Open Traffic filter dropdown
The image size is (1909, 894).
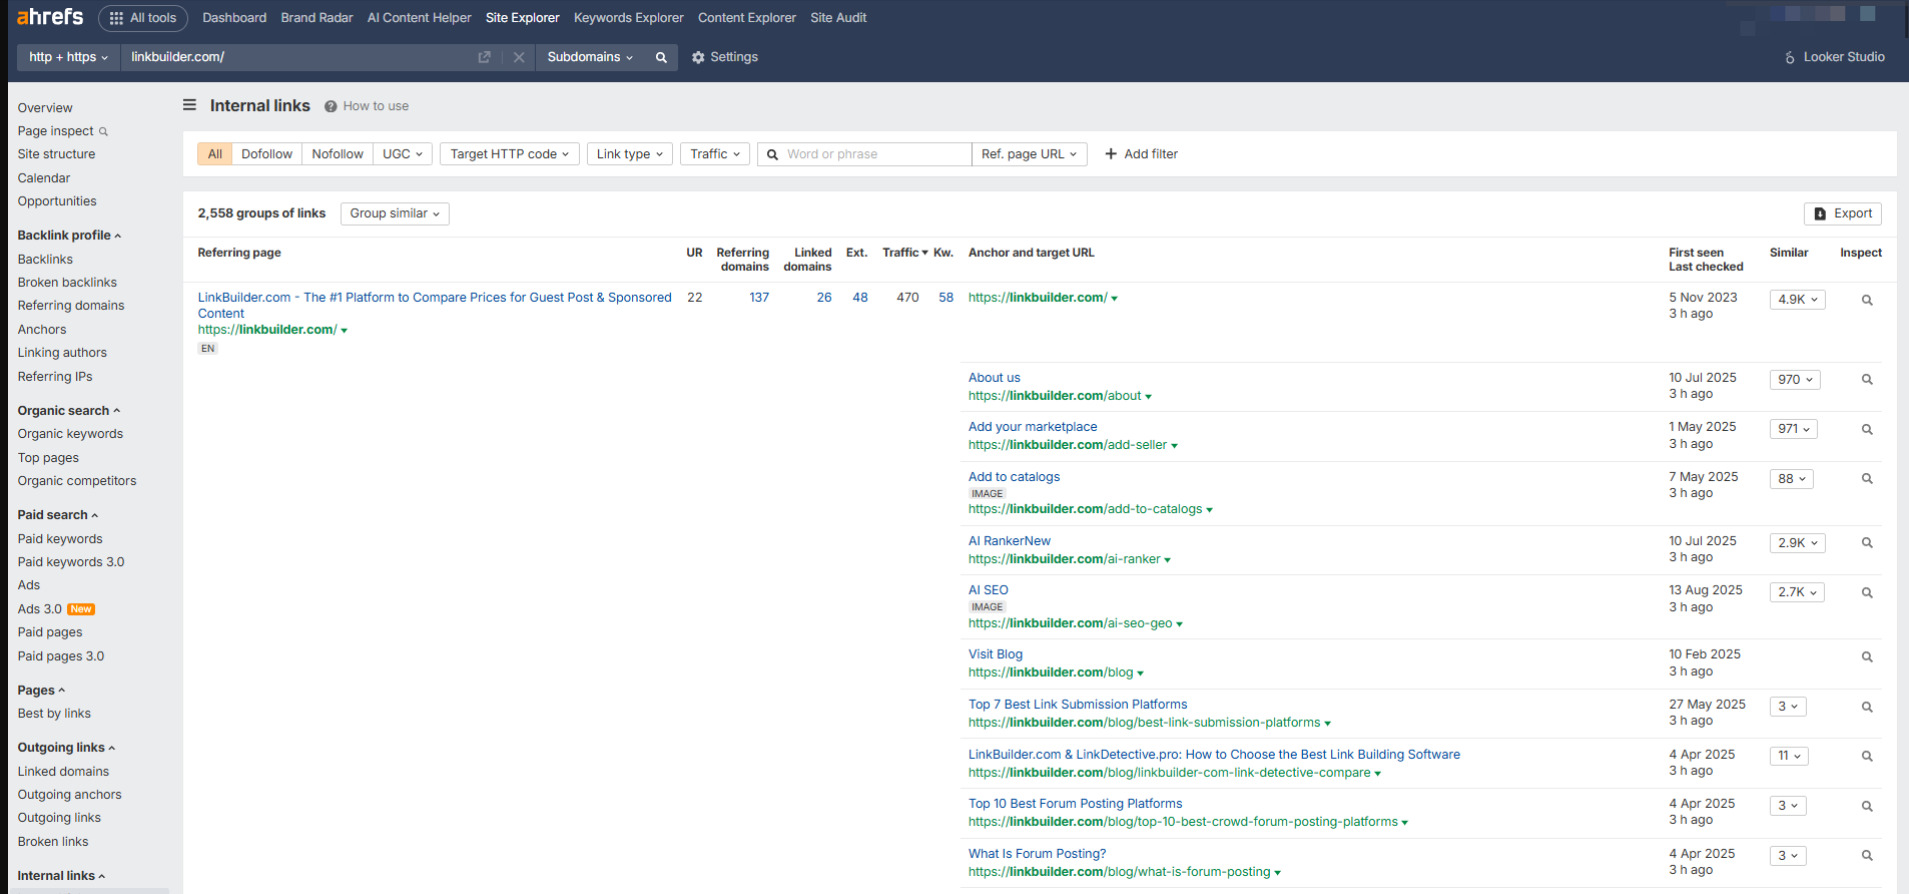[x=715, y=154]
